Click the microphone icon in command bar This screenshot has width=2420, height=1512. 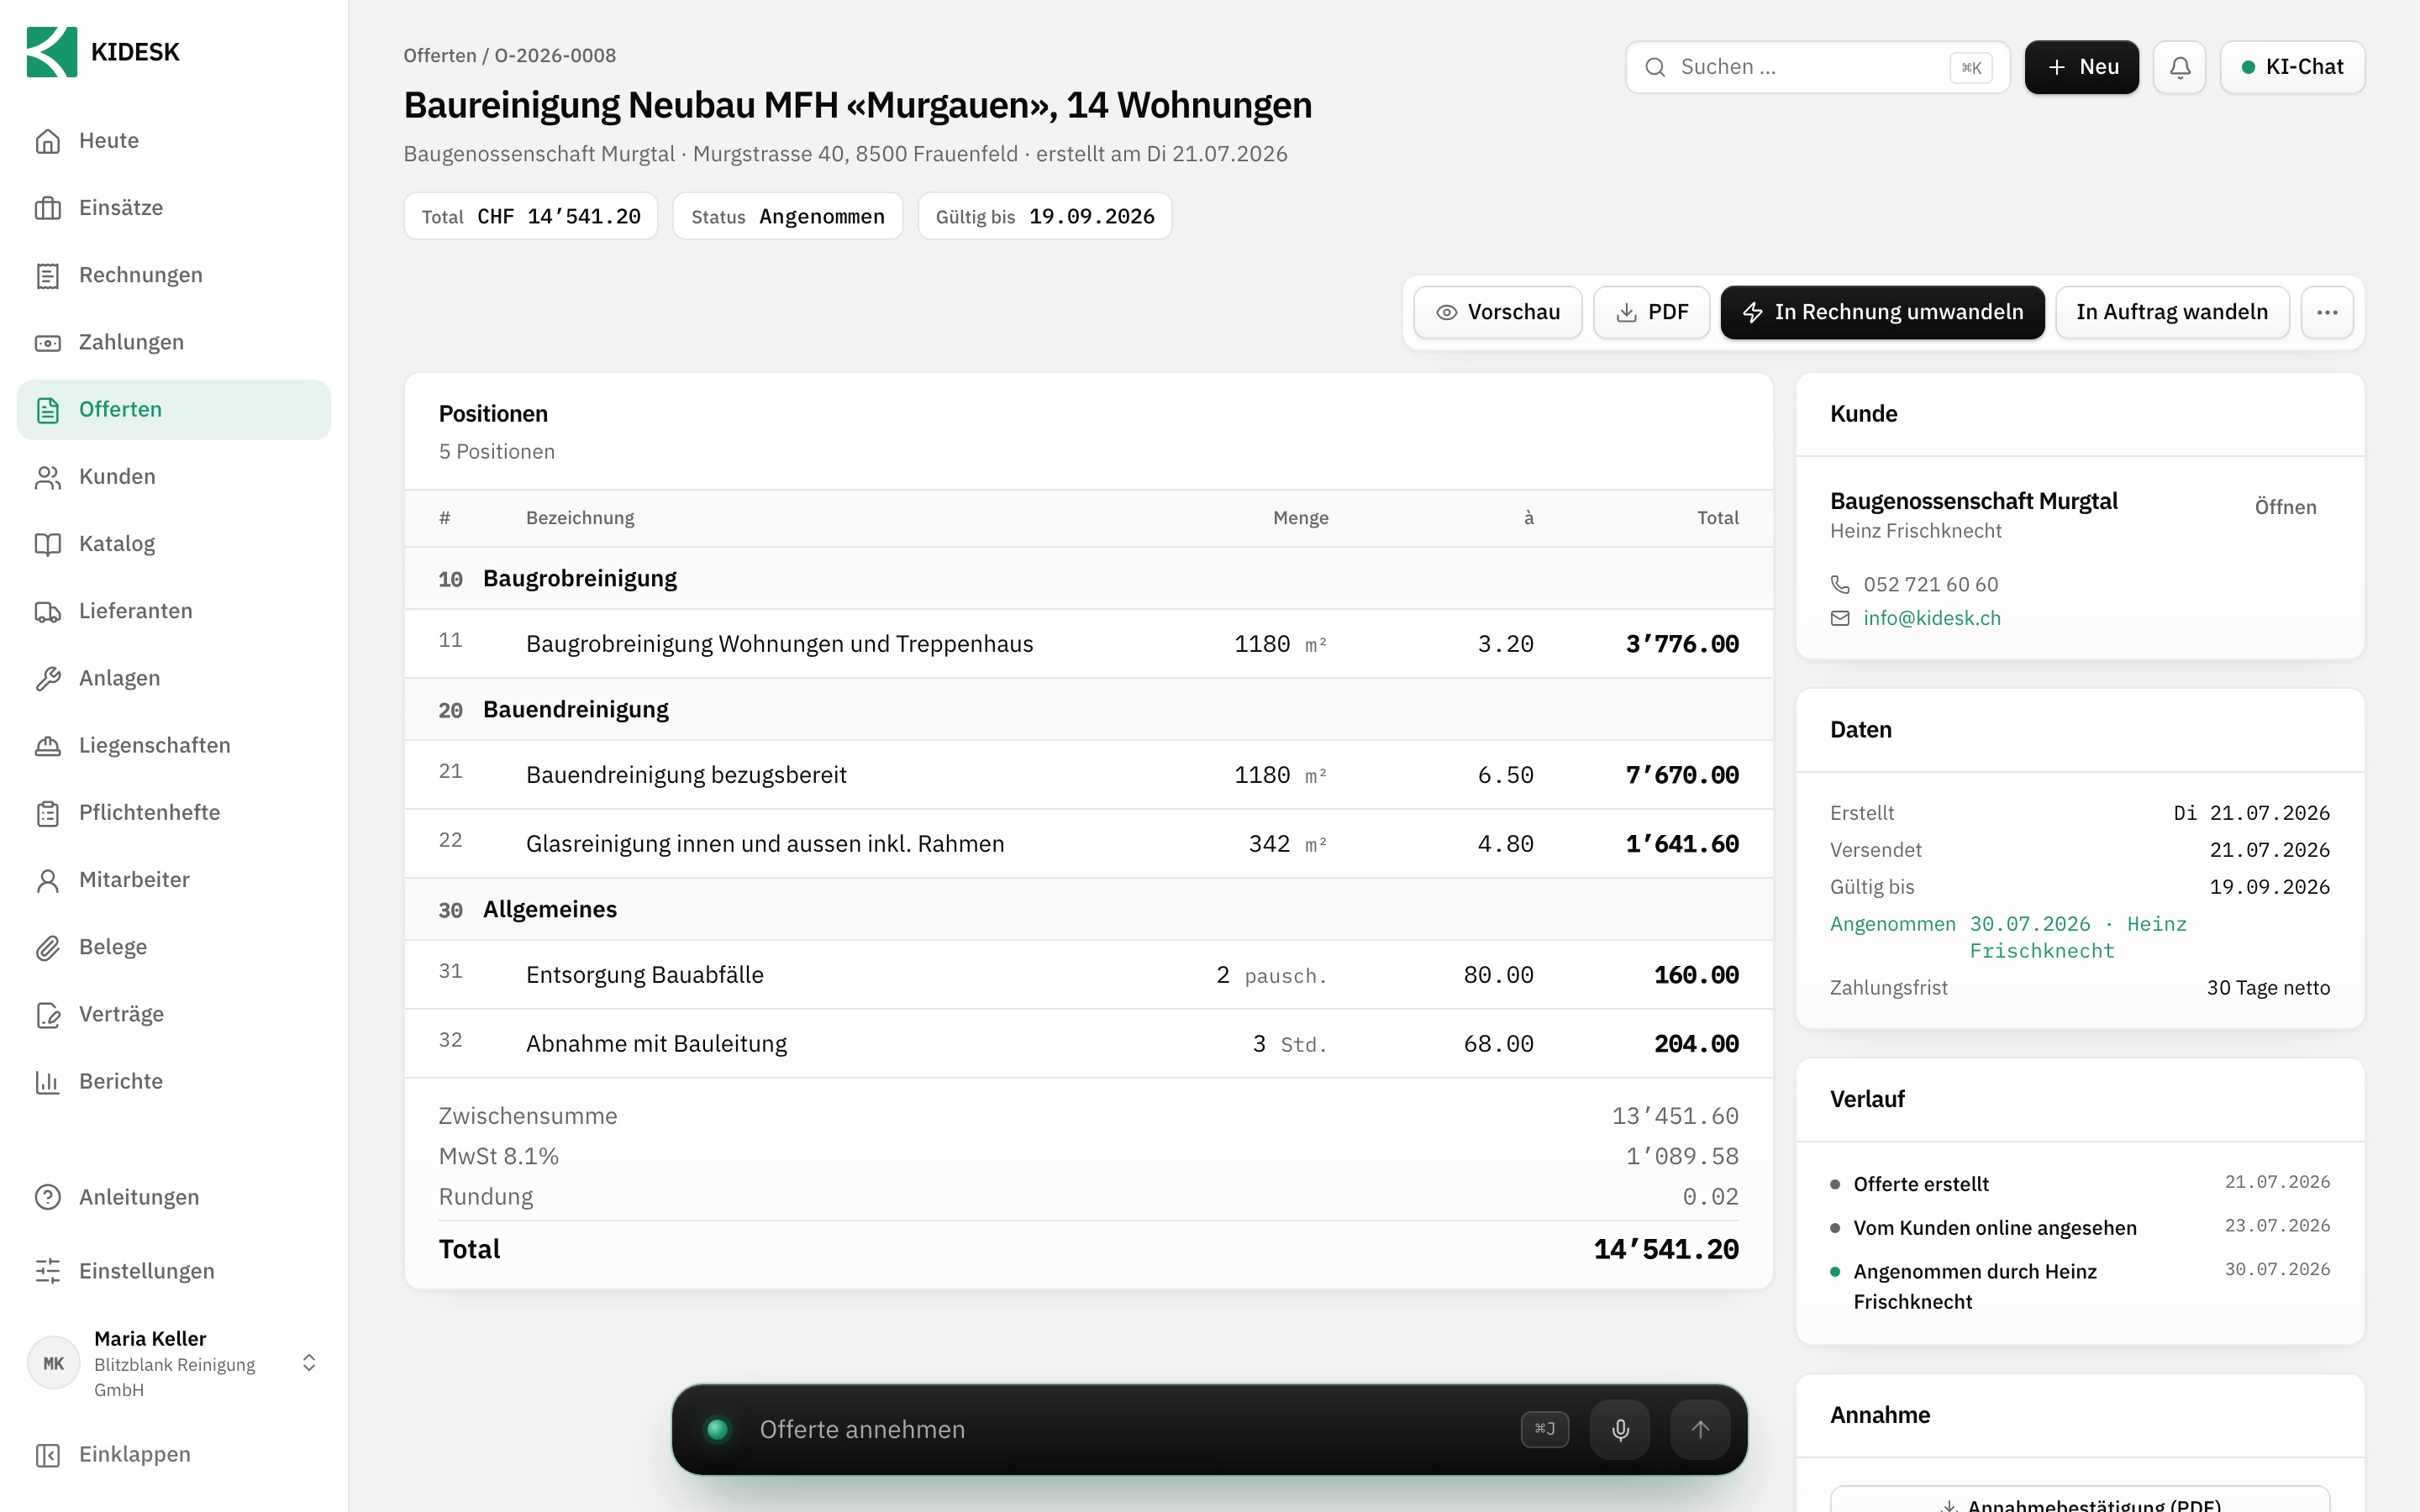(x=1620, y=1429)
